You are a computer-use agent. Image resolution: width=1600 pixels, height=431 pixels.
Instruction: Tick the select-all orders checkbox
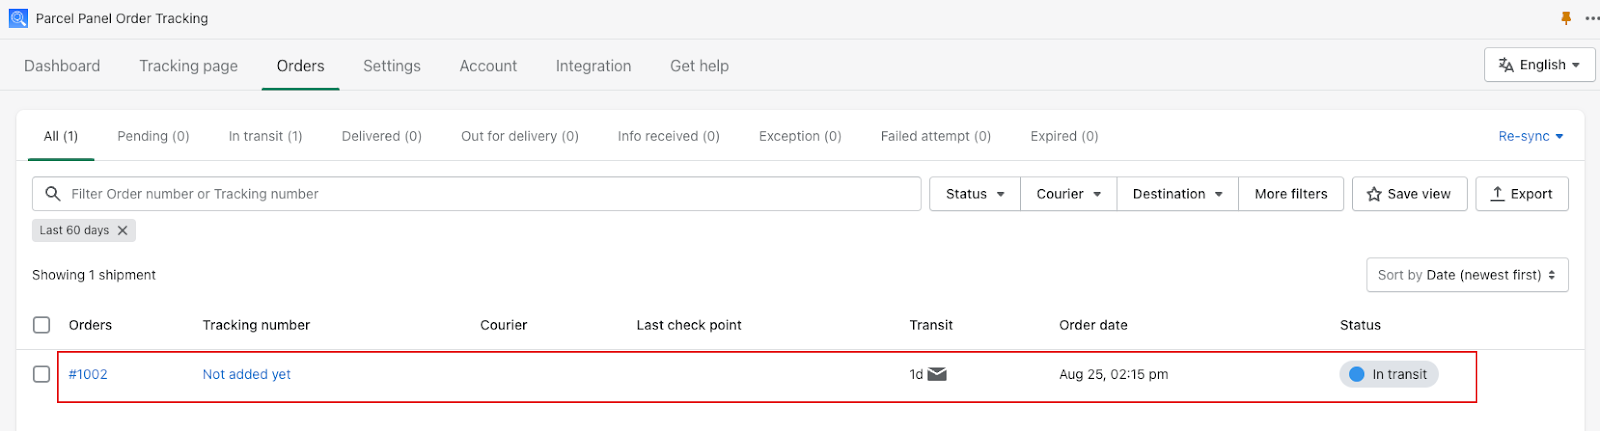click(x=41, y=325)
